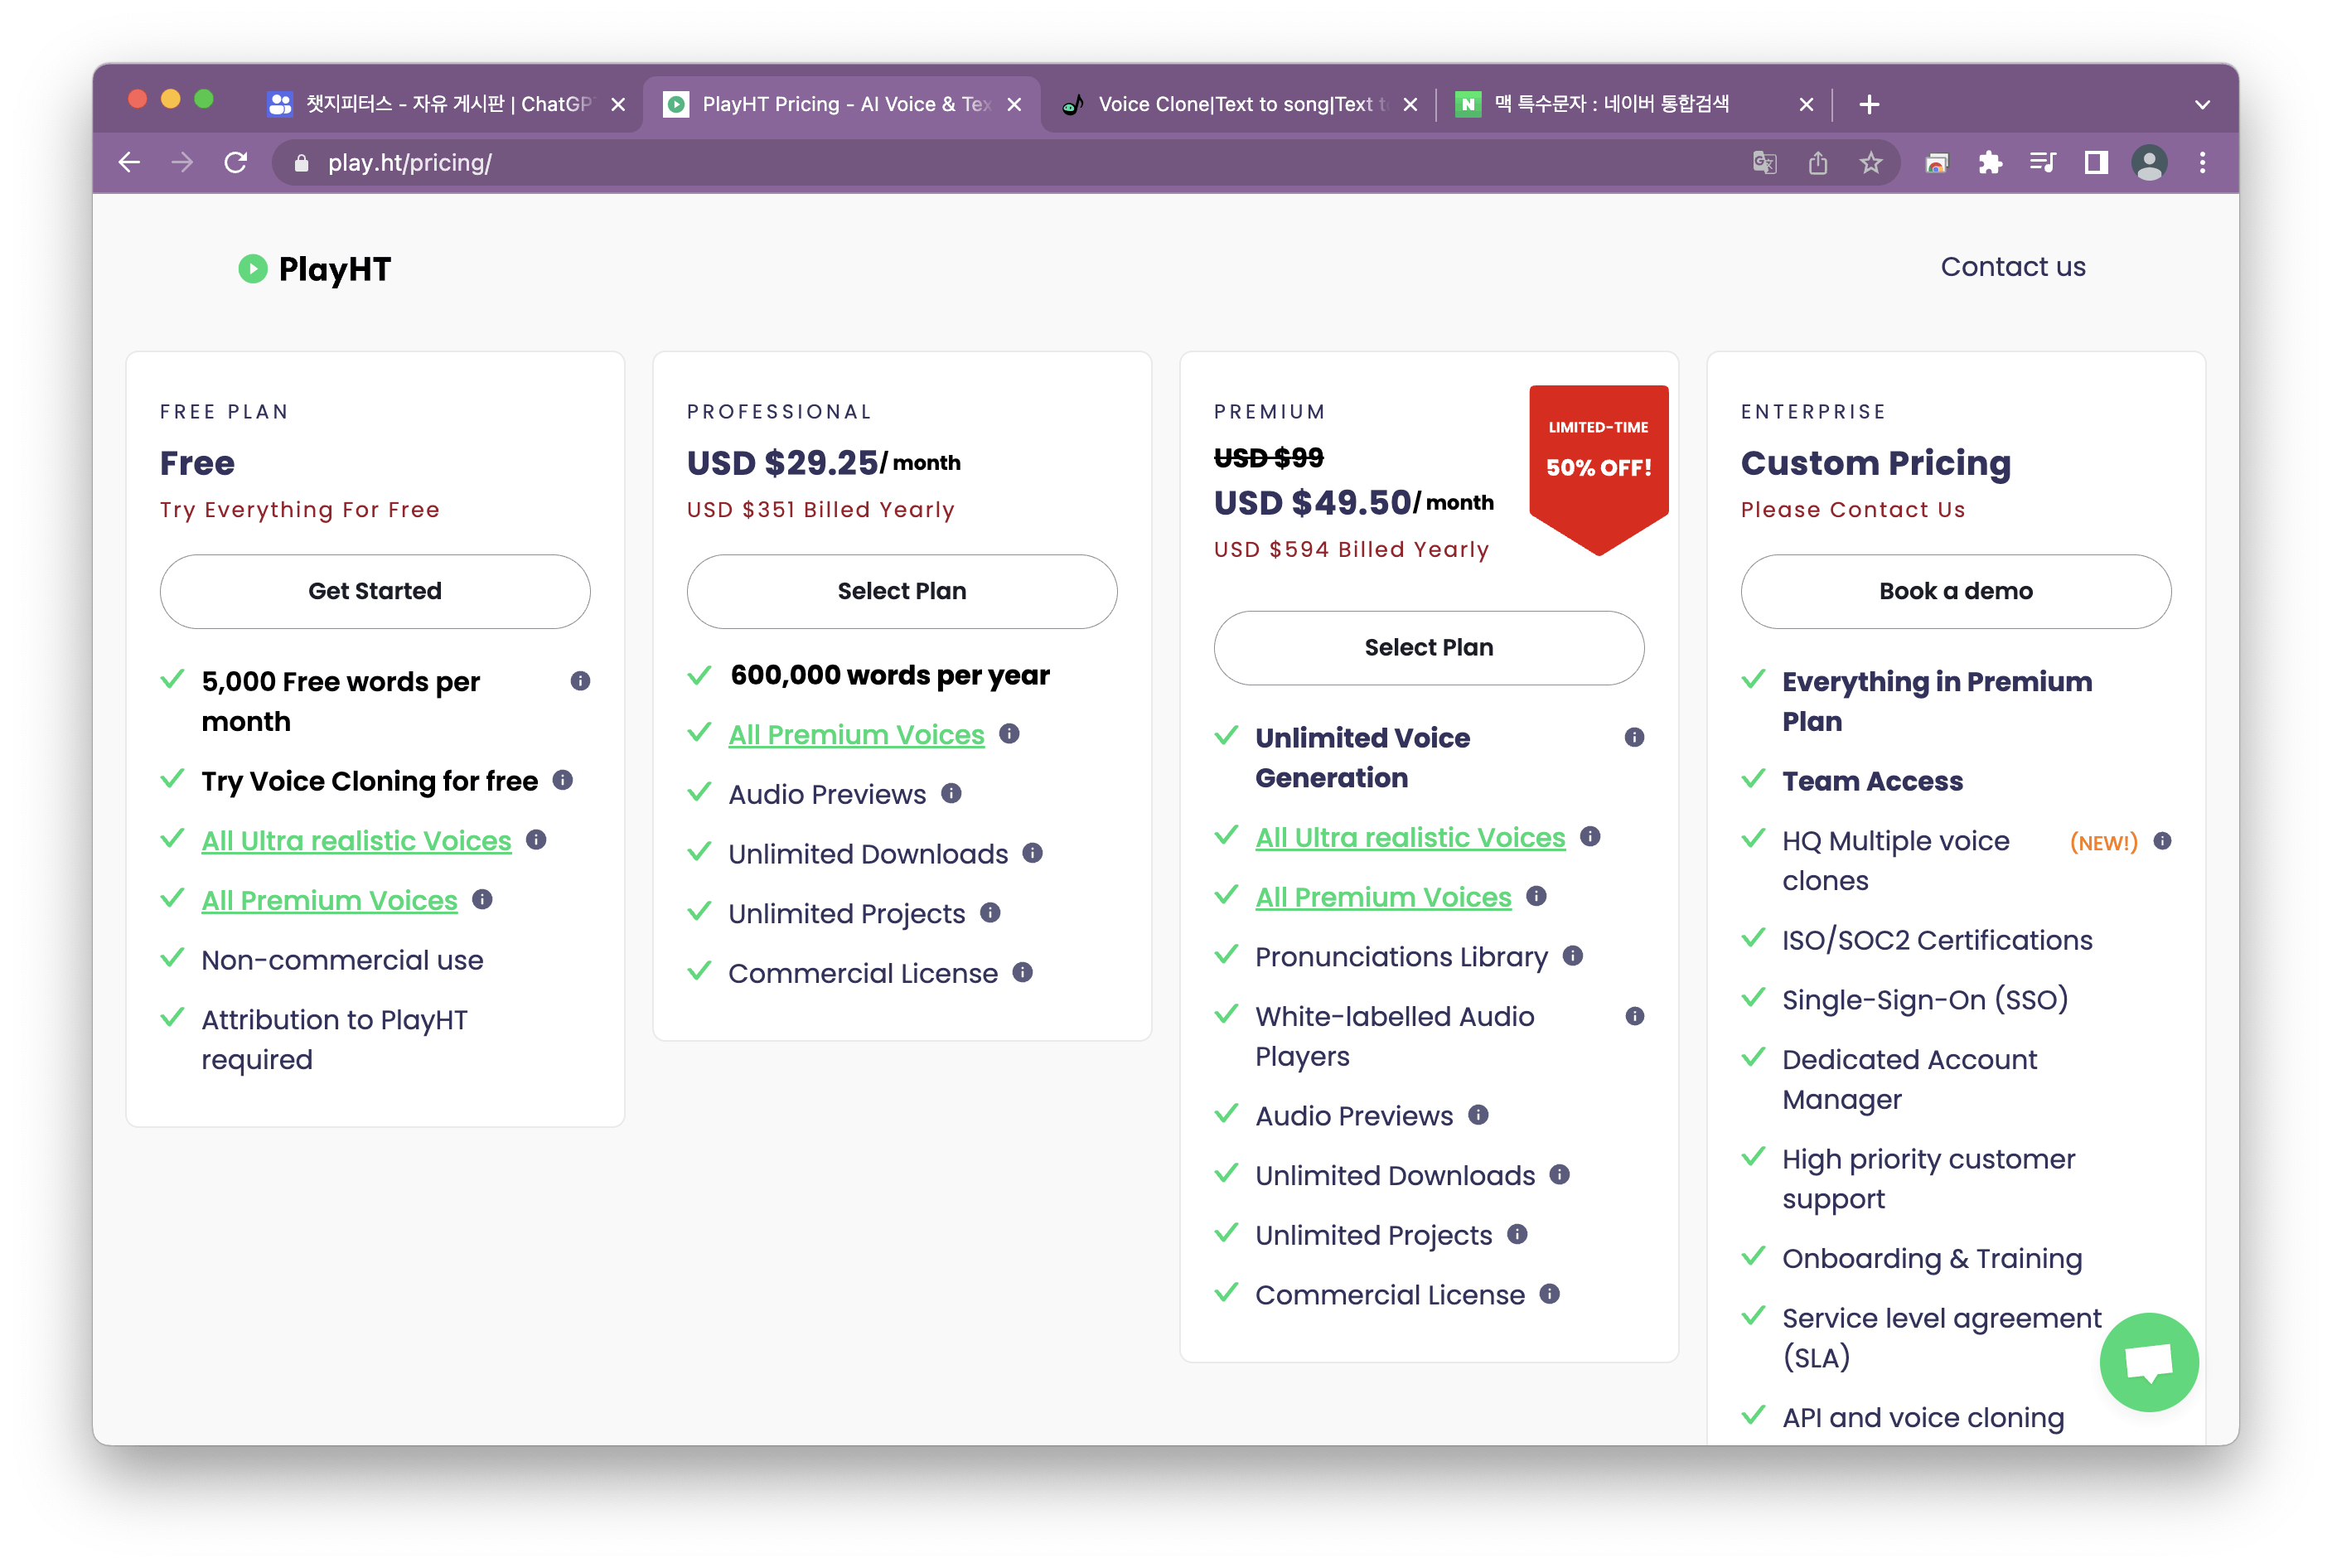This screenshot has height=1568, width=2332.
Task: Click info icon beside Pronunciations Library
Action: coord(1572,955)
